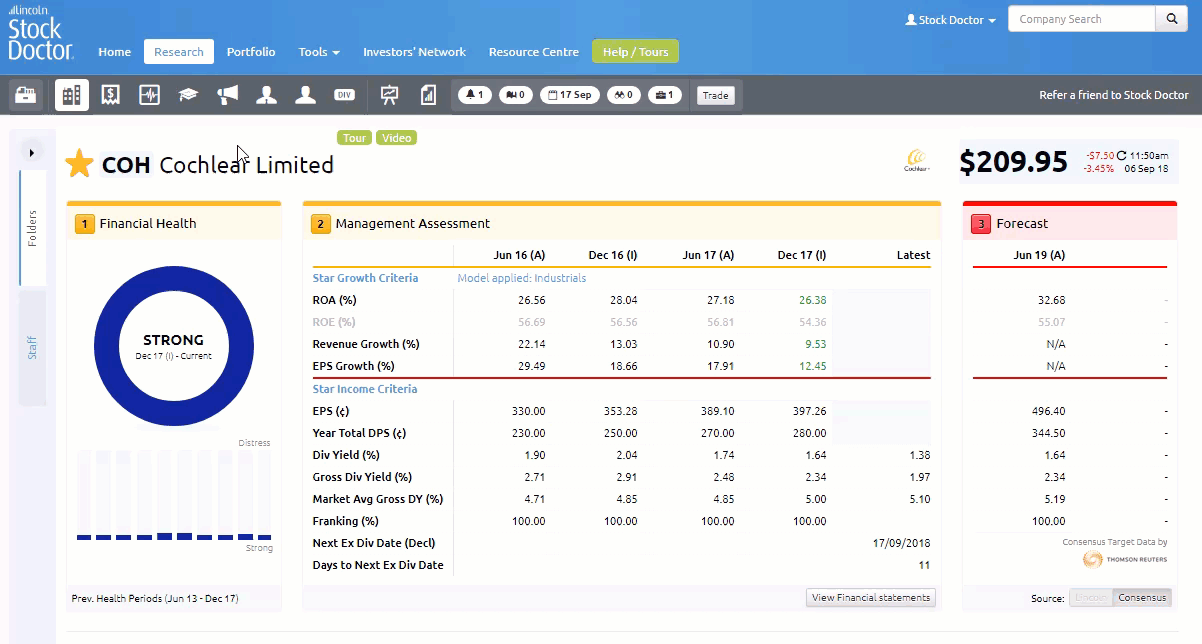Open the Tools dropdown menu
The height and width of the screenshot is (644, 1202).
319,52
